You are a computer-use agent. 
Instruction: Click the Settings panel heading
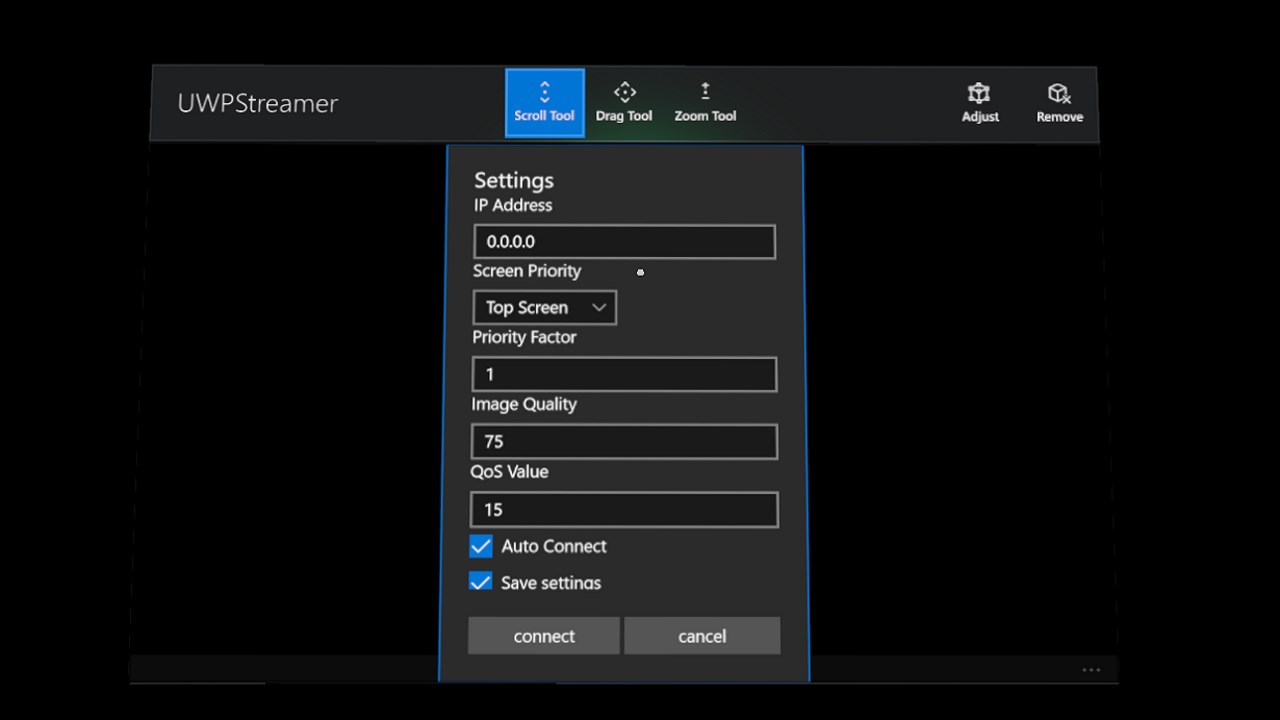click(513, 180)
